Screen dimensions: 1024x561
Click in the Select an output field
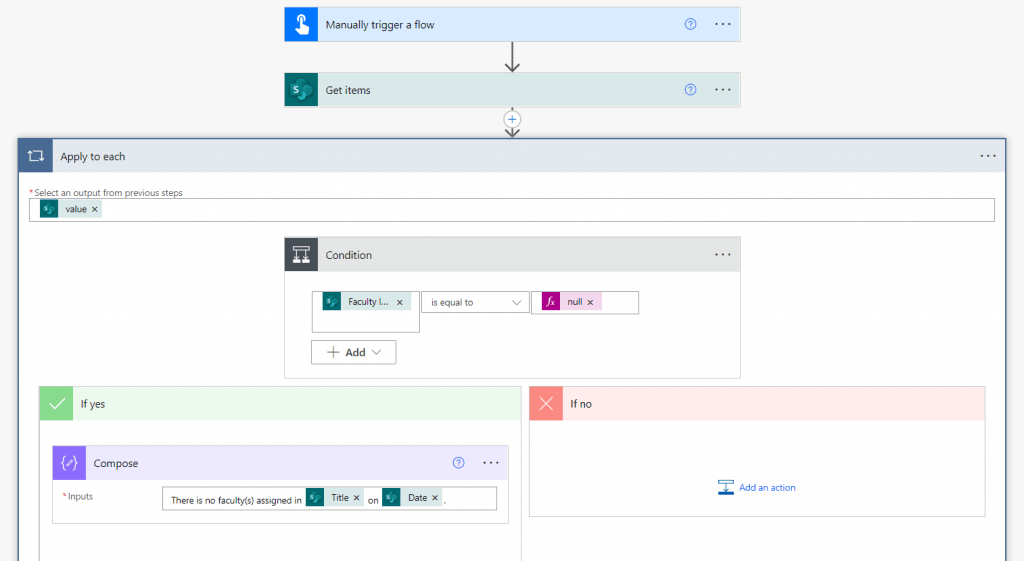click(512, 210)
